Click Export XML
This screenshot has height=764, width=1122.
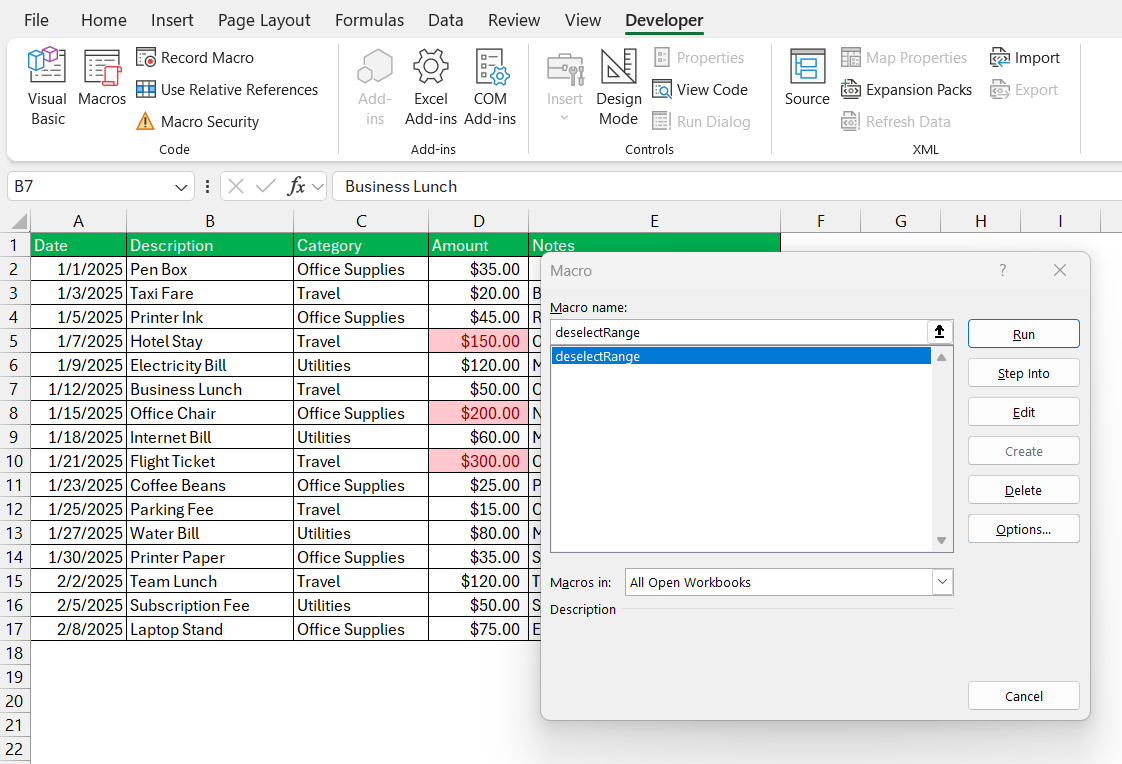(1023, 89)
